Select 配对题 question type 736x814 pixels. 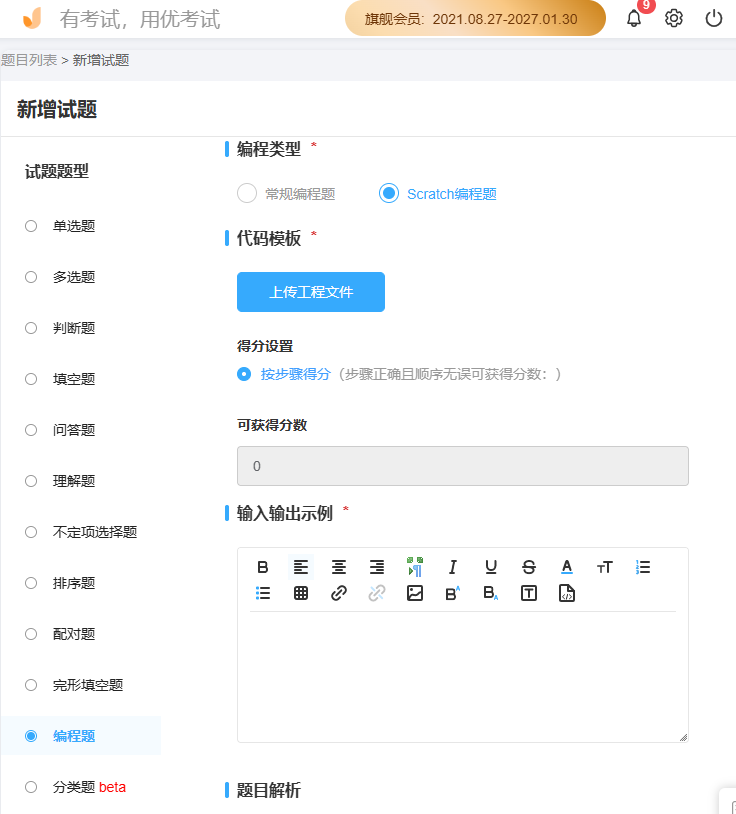60,634
